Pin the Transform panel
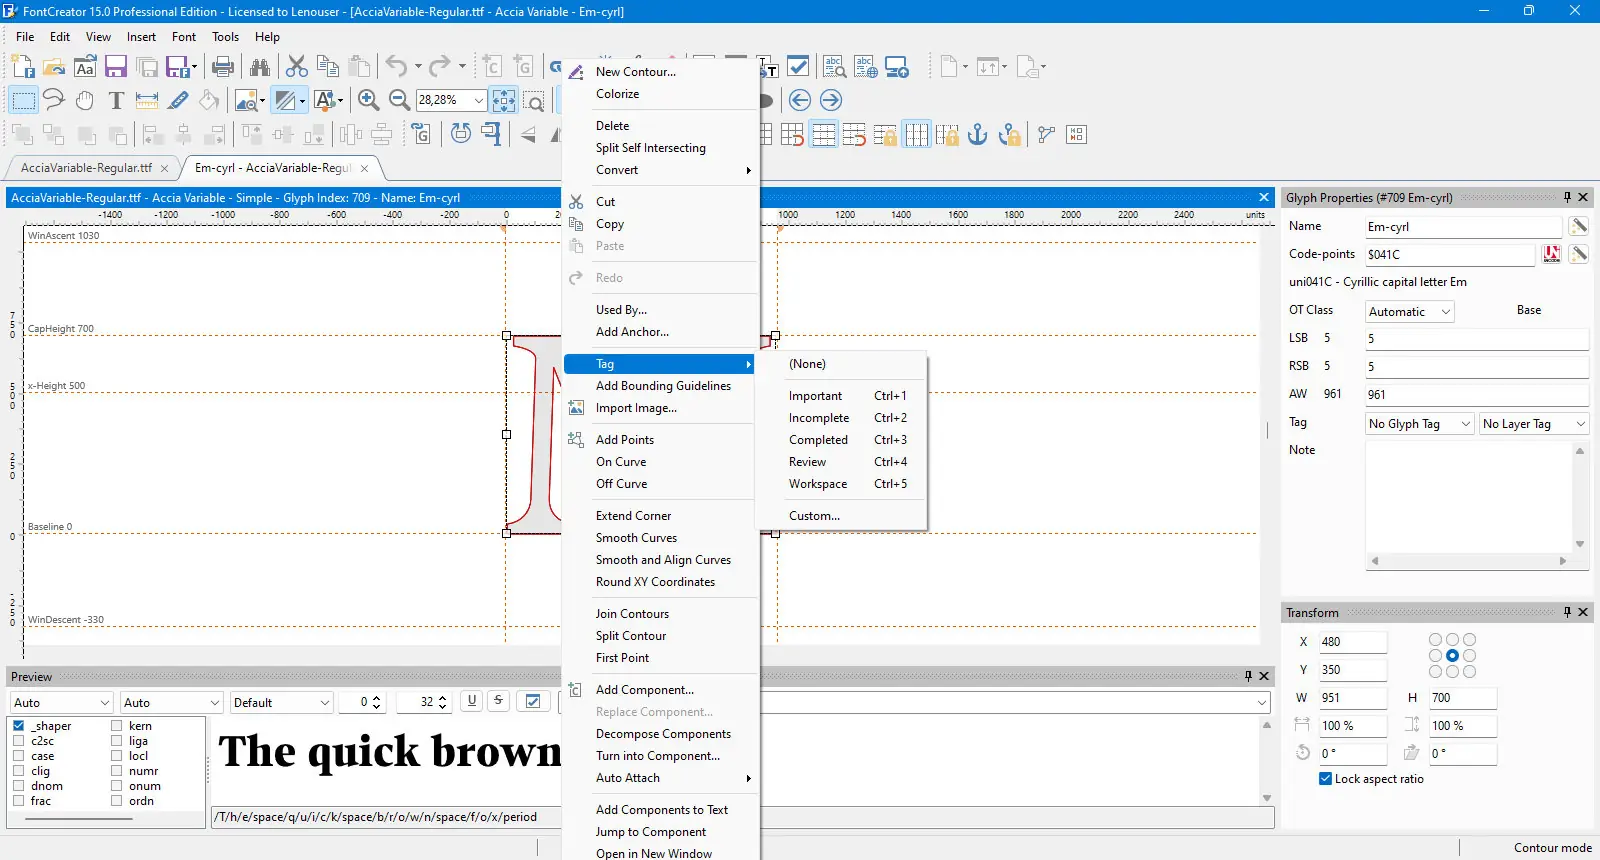Viewport: 1600px width, 860px height. pos(1567,612)
